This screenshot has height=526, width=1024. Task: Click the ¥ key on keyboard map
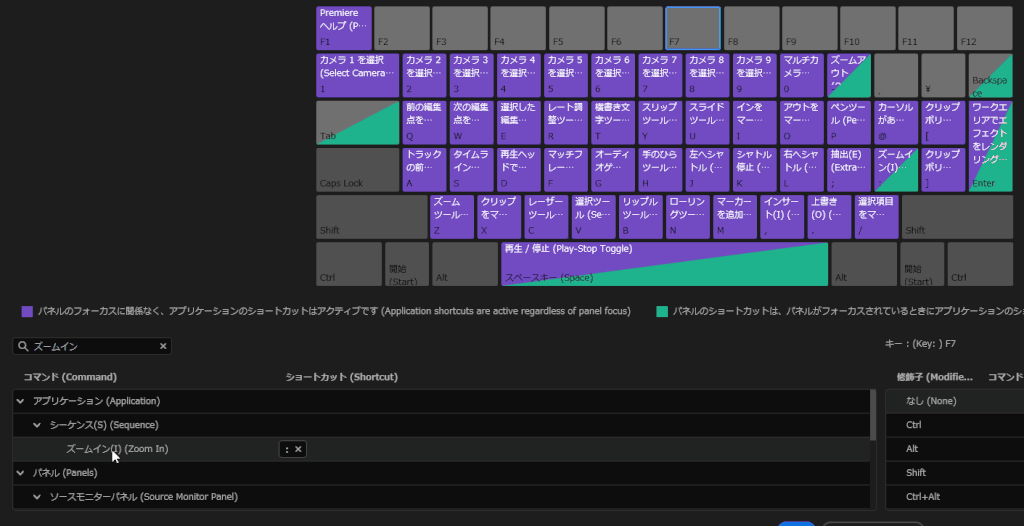944,76
